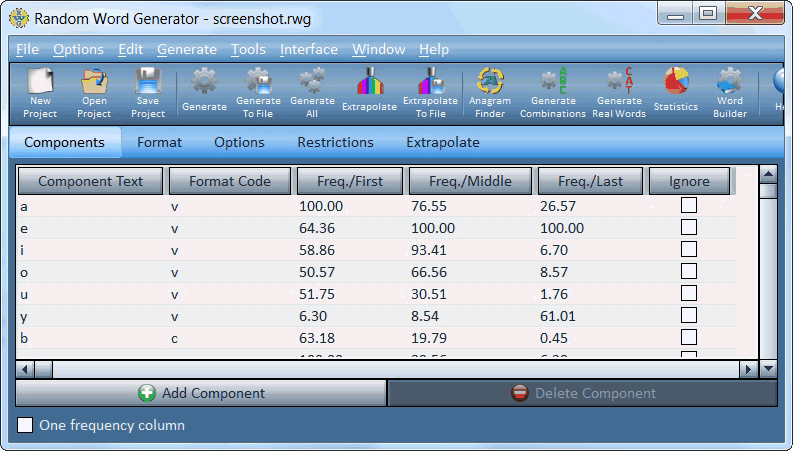This screenshot has width=793, height=451.
Task: Maximize the Random Word Generator window
Action: tap(708, 13)
